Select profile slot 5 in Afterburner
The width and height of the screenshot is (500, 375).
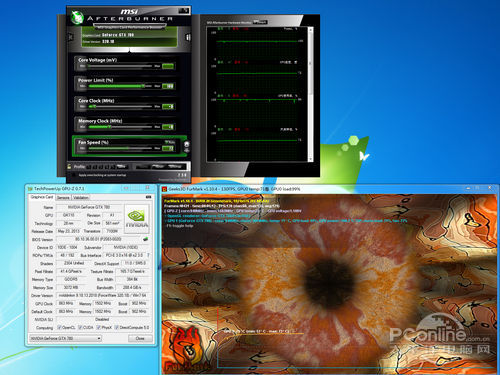point(113,166)
